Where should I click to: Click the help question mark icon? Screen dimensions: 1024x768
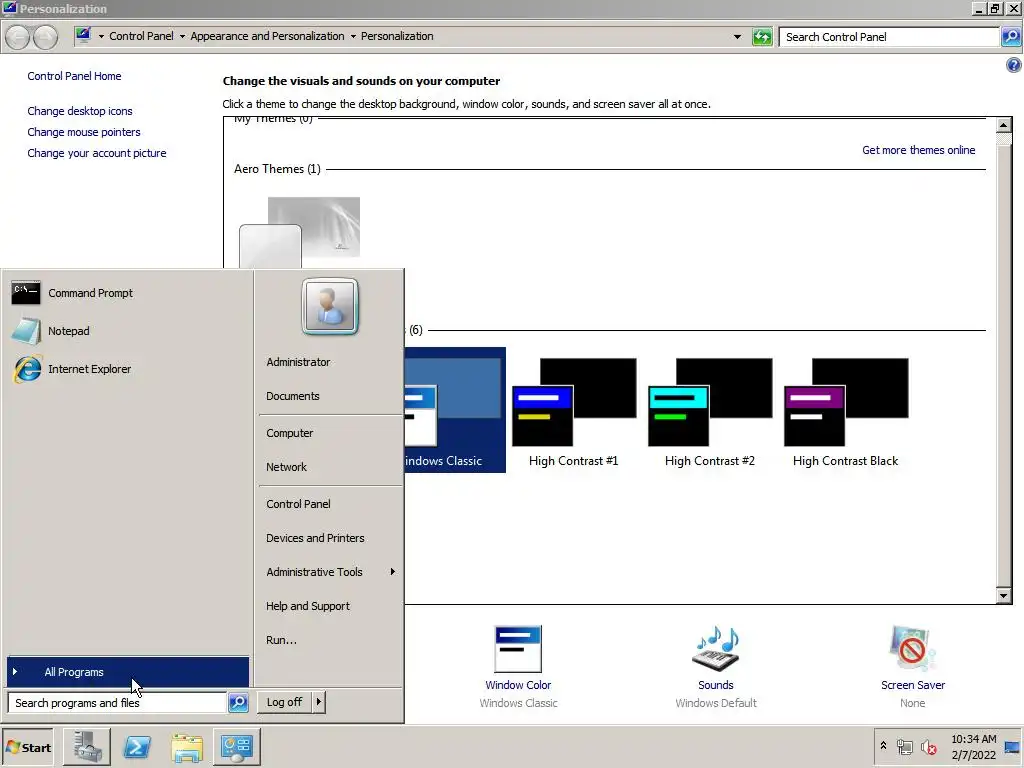pos(1014,65)
